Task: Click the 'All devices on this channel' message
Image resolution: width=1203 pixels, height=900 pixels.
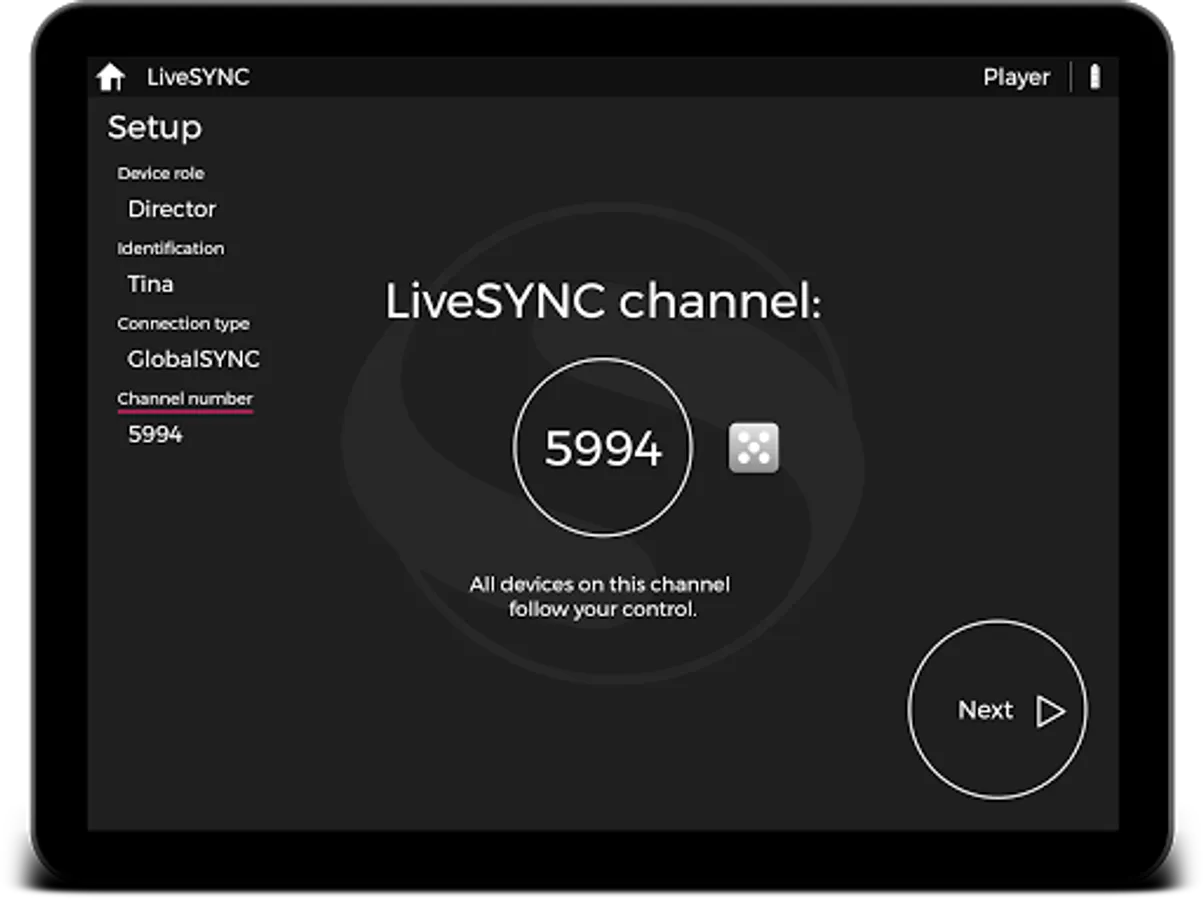Action: (x=600, y=596)
